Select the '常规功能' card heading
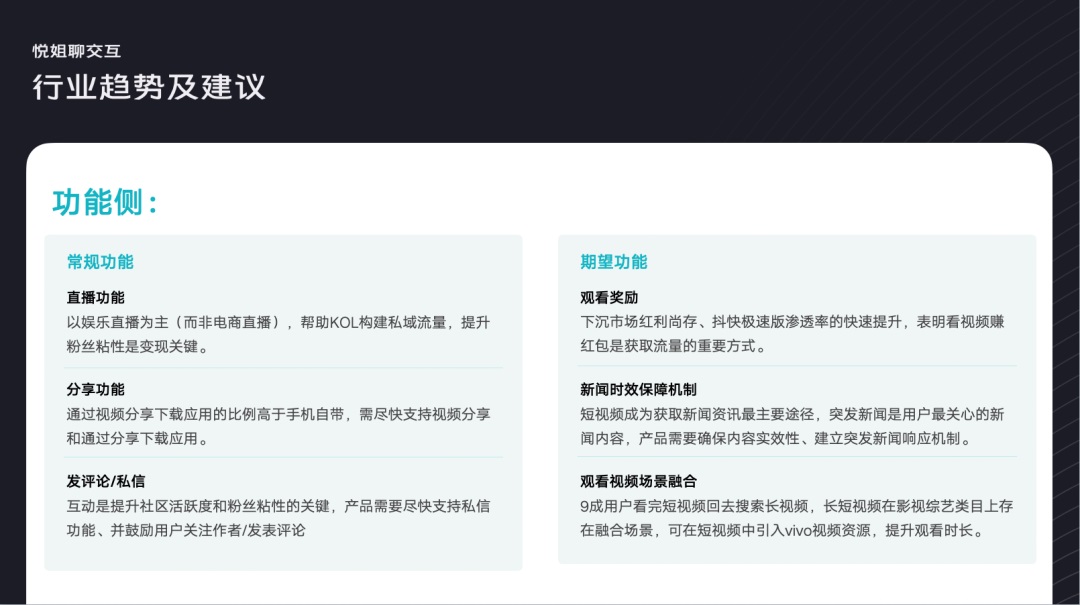This screenshot has height=605, width=1080. (x=100, y=262)
